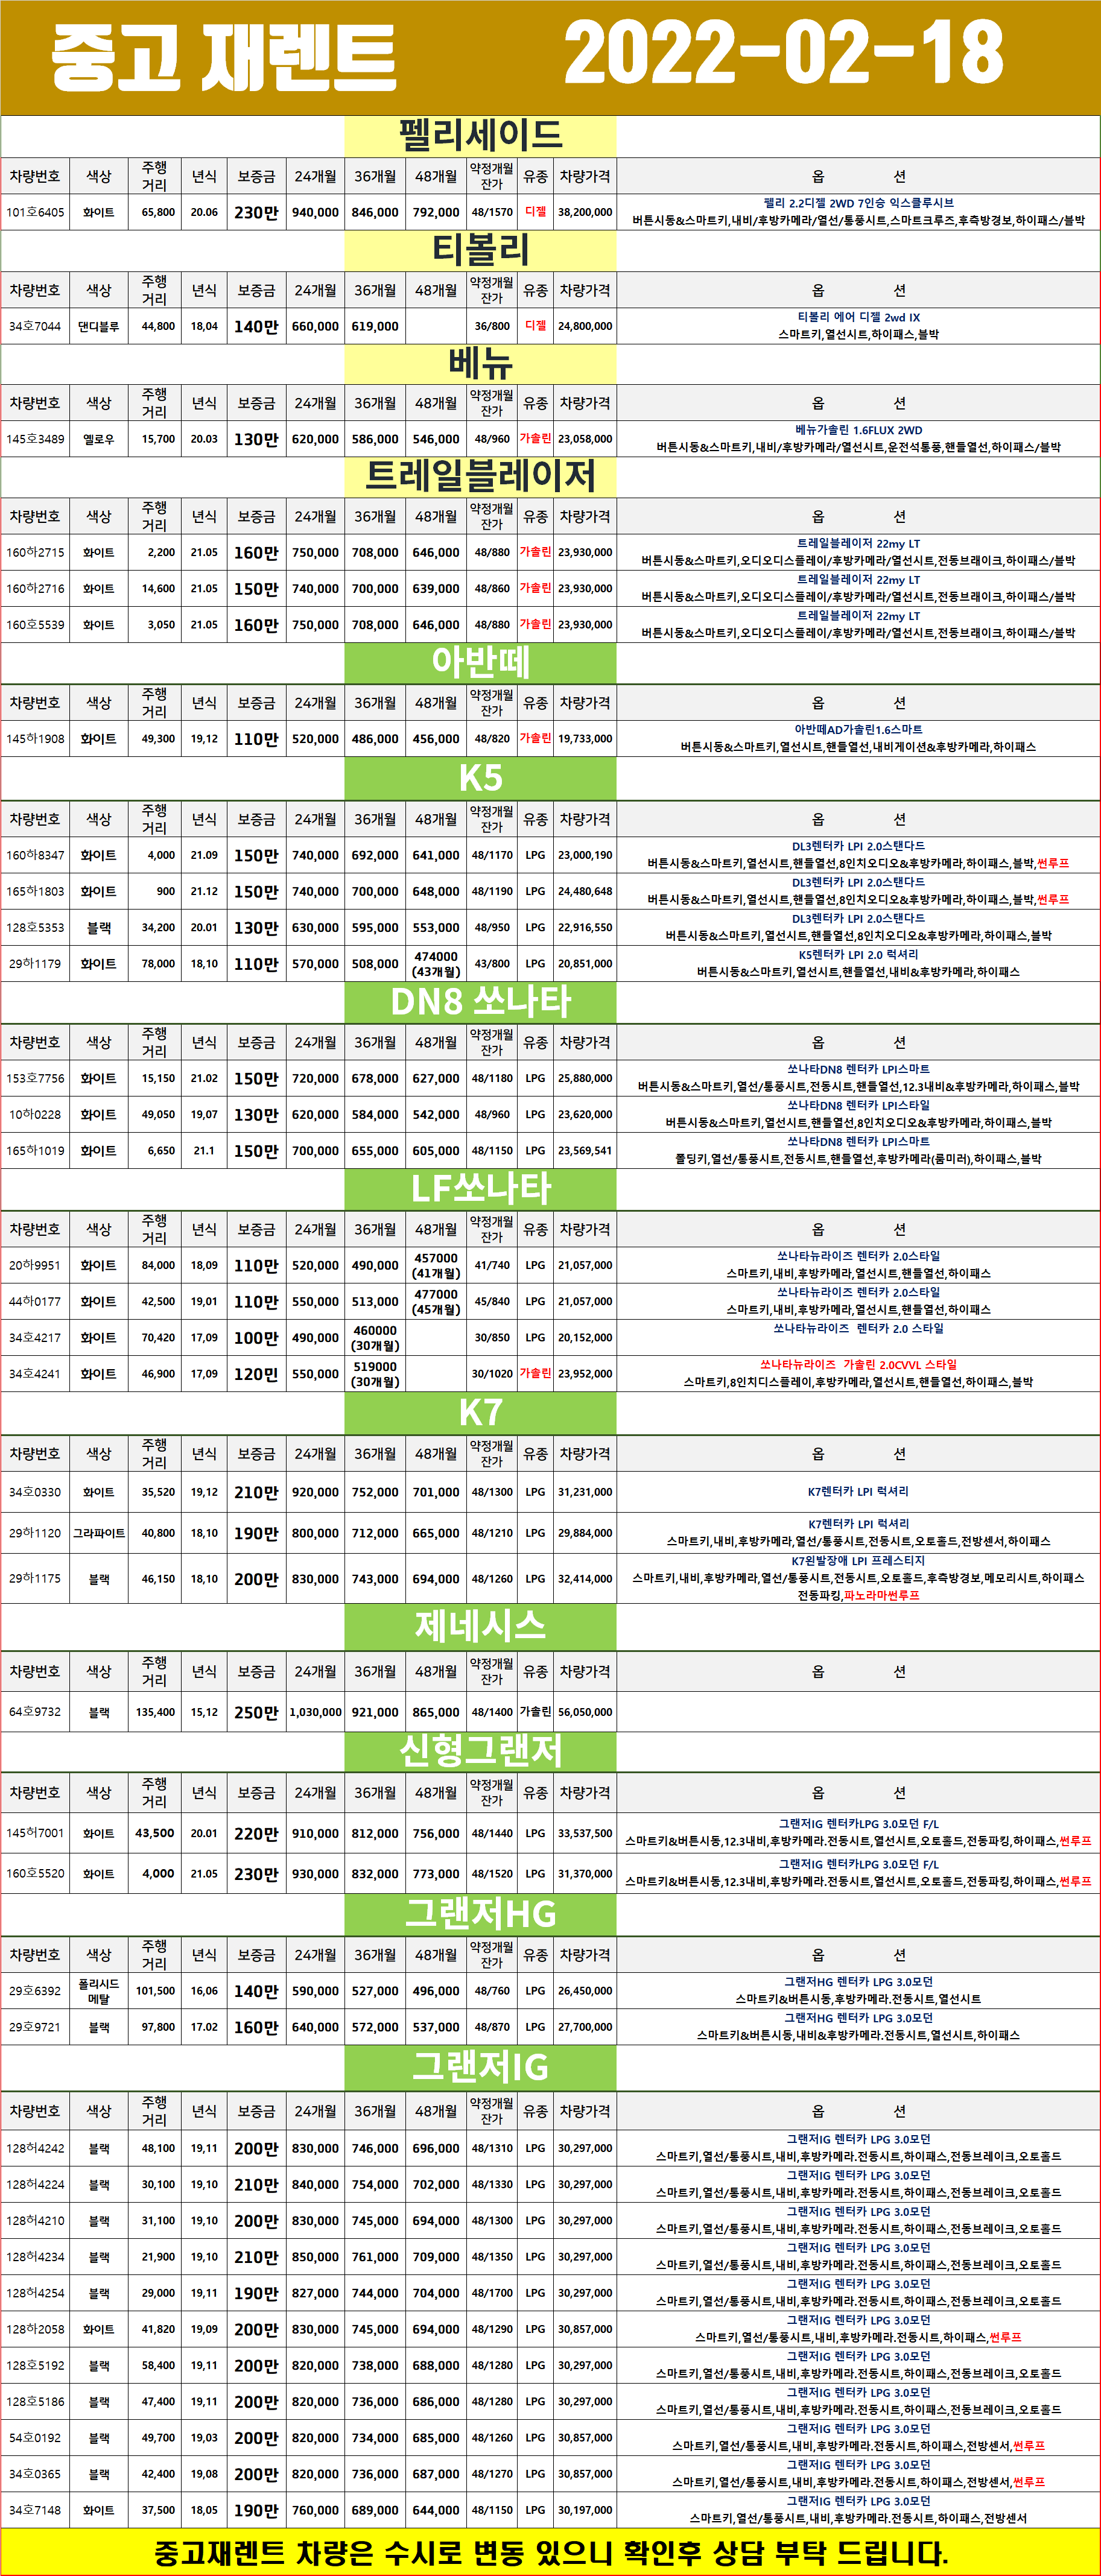Image resolution: width=1101 pixels, height=2576 pixels.
Task: Select the 엘로우 color cell for 베뉴
Action: (98, 439)
